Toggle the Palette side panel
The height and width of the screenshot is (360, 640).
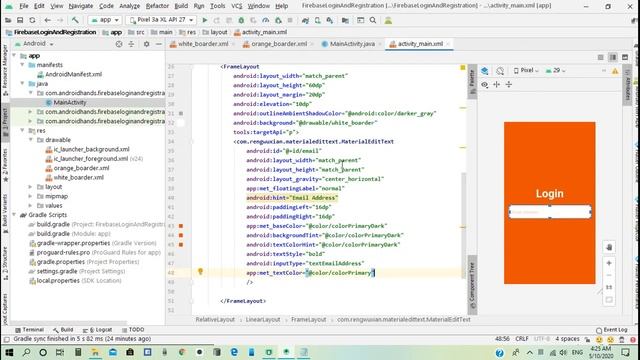472,82
